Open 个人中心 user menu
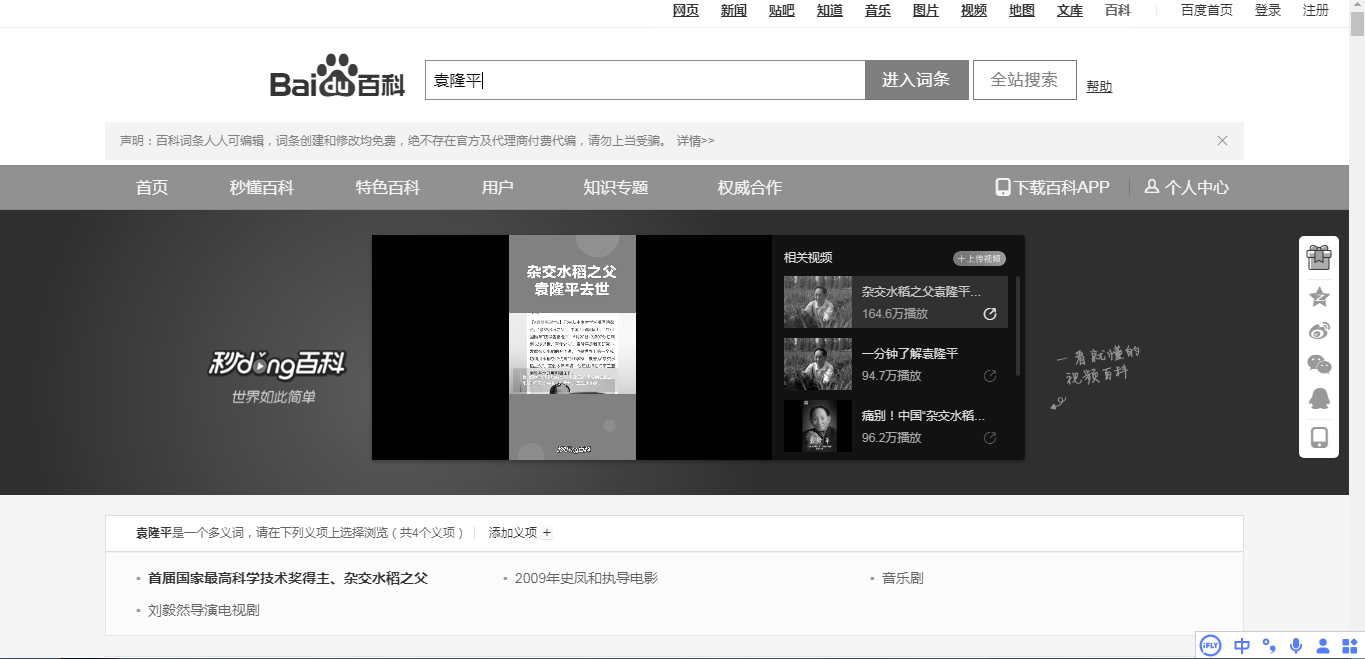1365x659 pixels. point(1186,187)
